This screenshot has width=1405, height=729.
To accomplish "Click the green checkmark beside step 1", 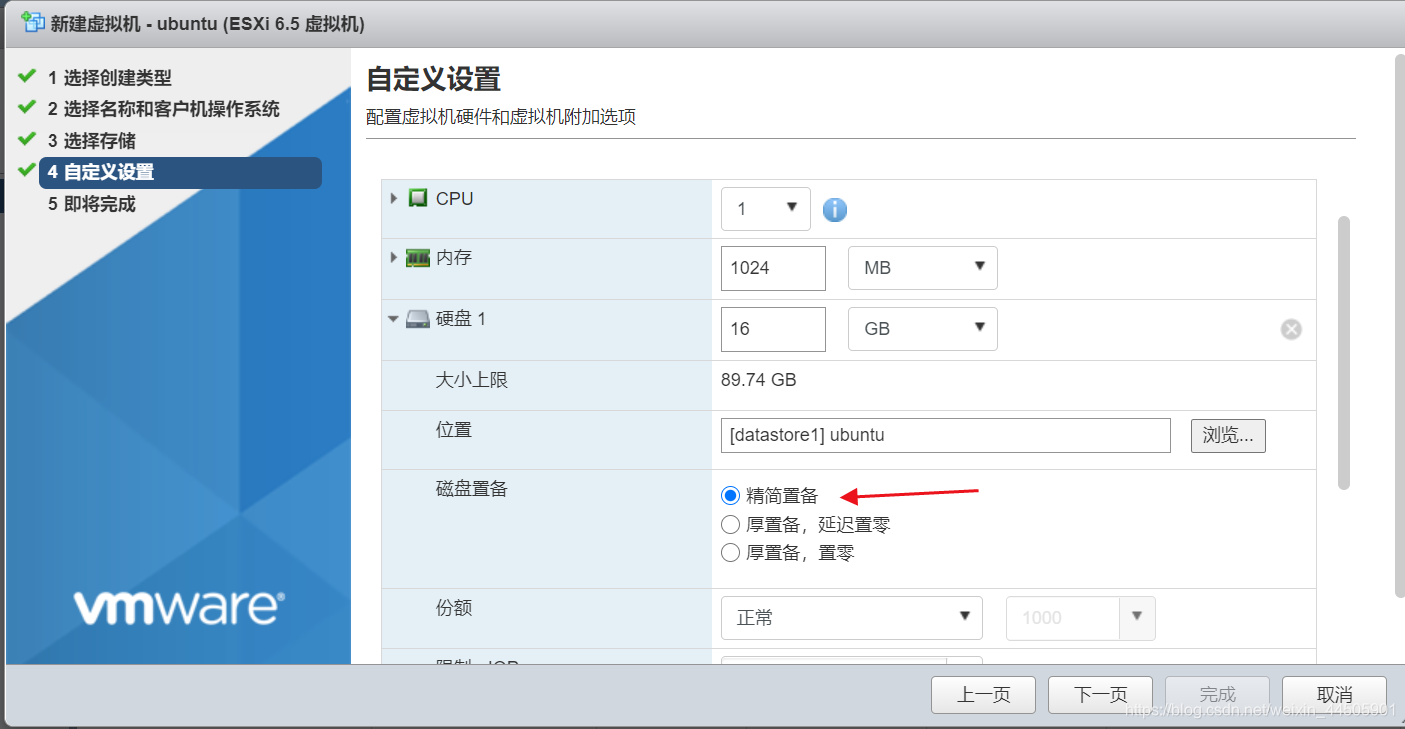I will click(x=24, y=77).
